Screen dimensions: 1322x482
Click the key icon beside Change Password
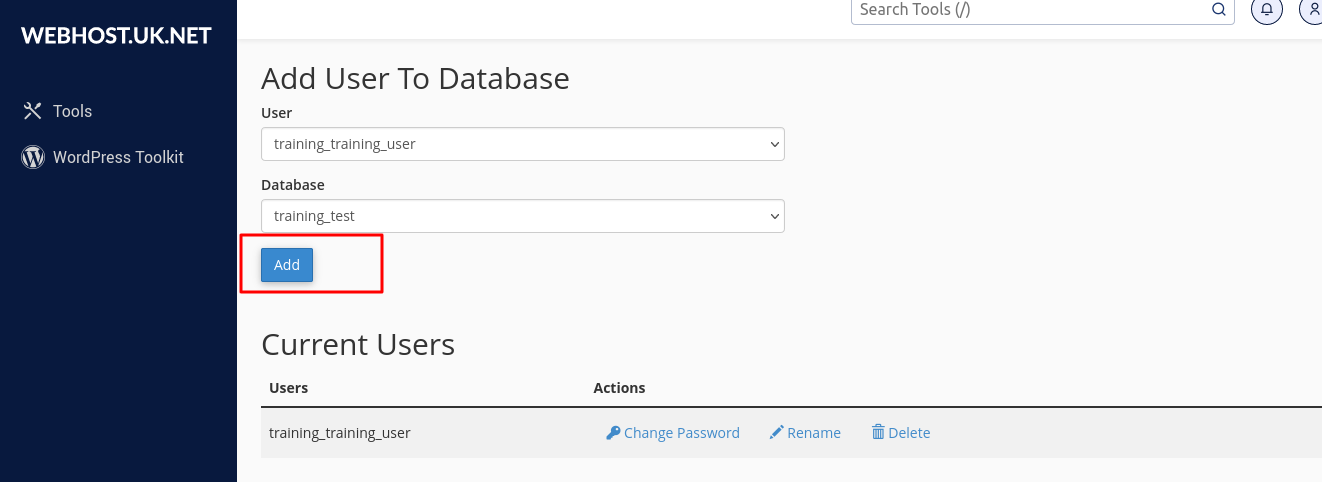click(x=613, y=433)
